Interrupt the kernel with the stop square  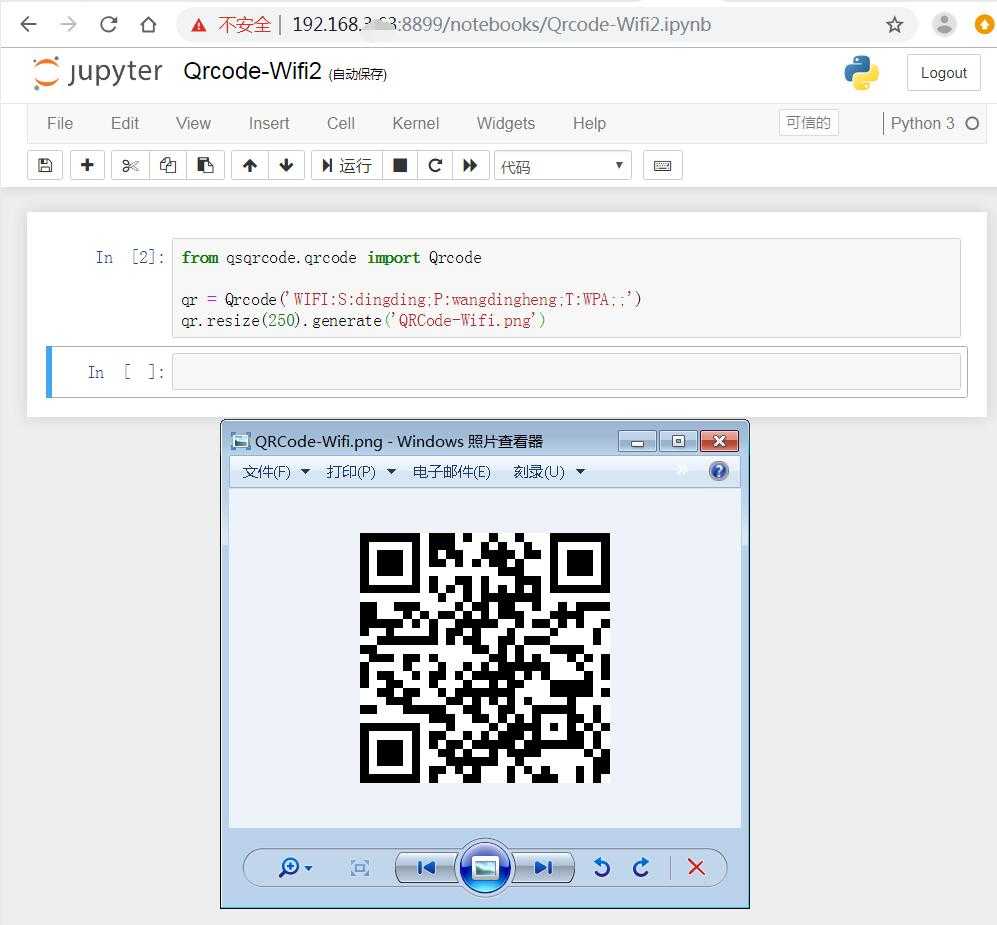pyautogui.click(x=400, y=165)
